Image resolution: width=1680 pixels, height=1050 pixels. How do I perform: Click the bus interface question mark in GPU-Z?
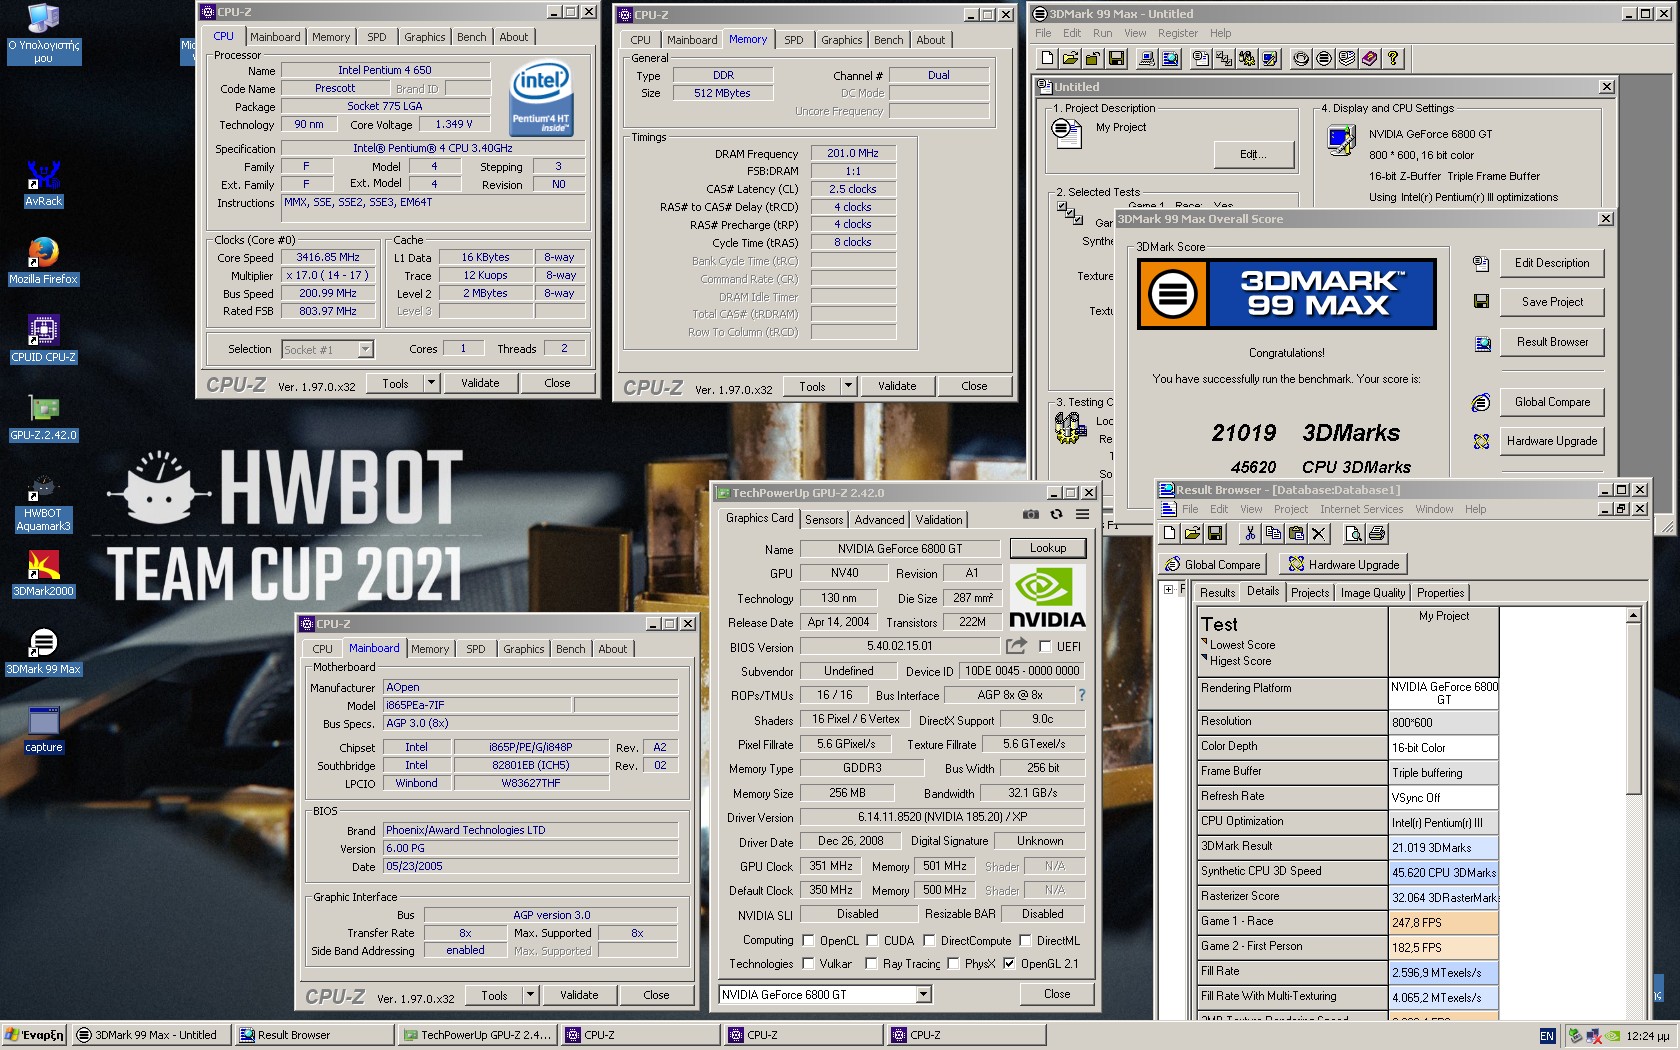(x=1081, y=695)
